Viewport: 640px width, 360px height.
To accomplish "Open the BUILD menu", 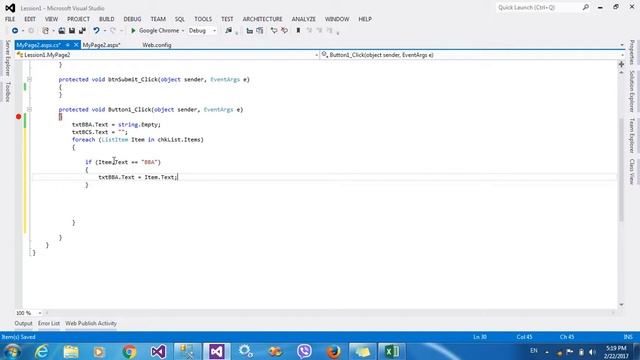I will (x=107, y=19).
